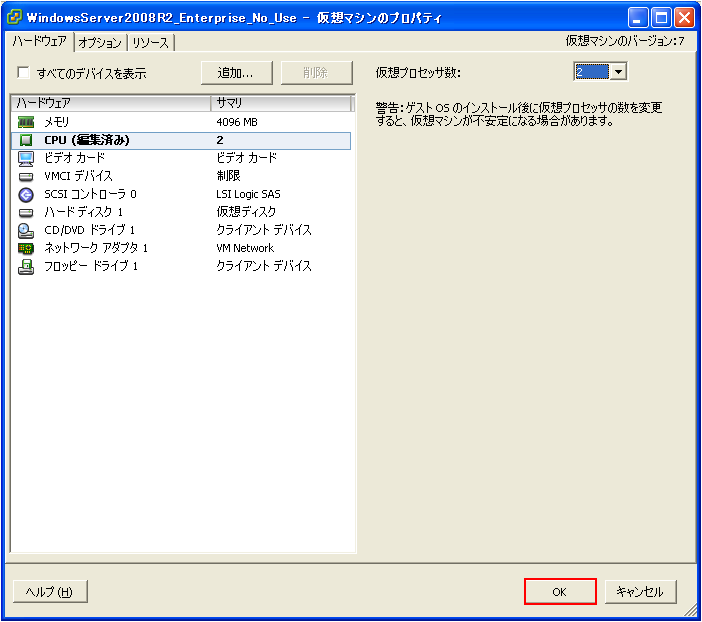Click the 4096 MB summary value

[x=237, y=122]
